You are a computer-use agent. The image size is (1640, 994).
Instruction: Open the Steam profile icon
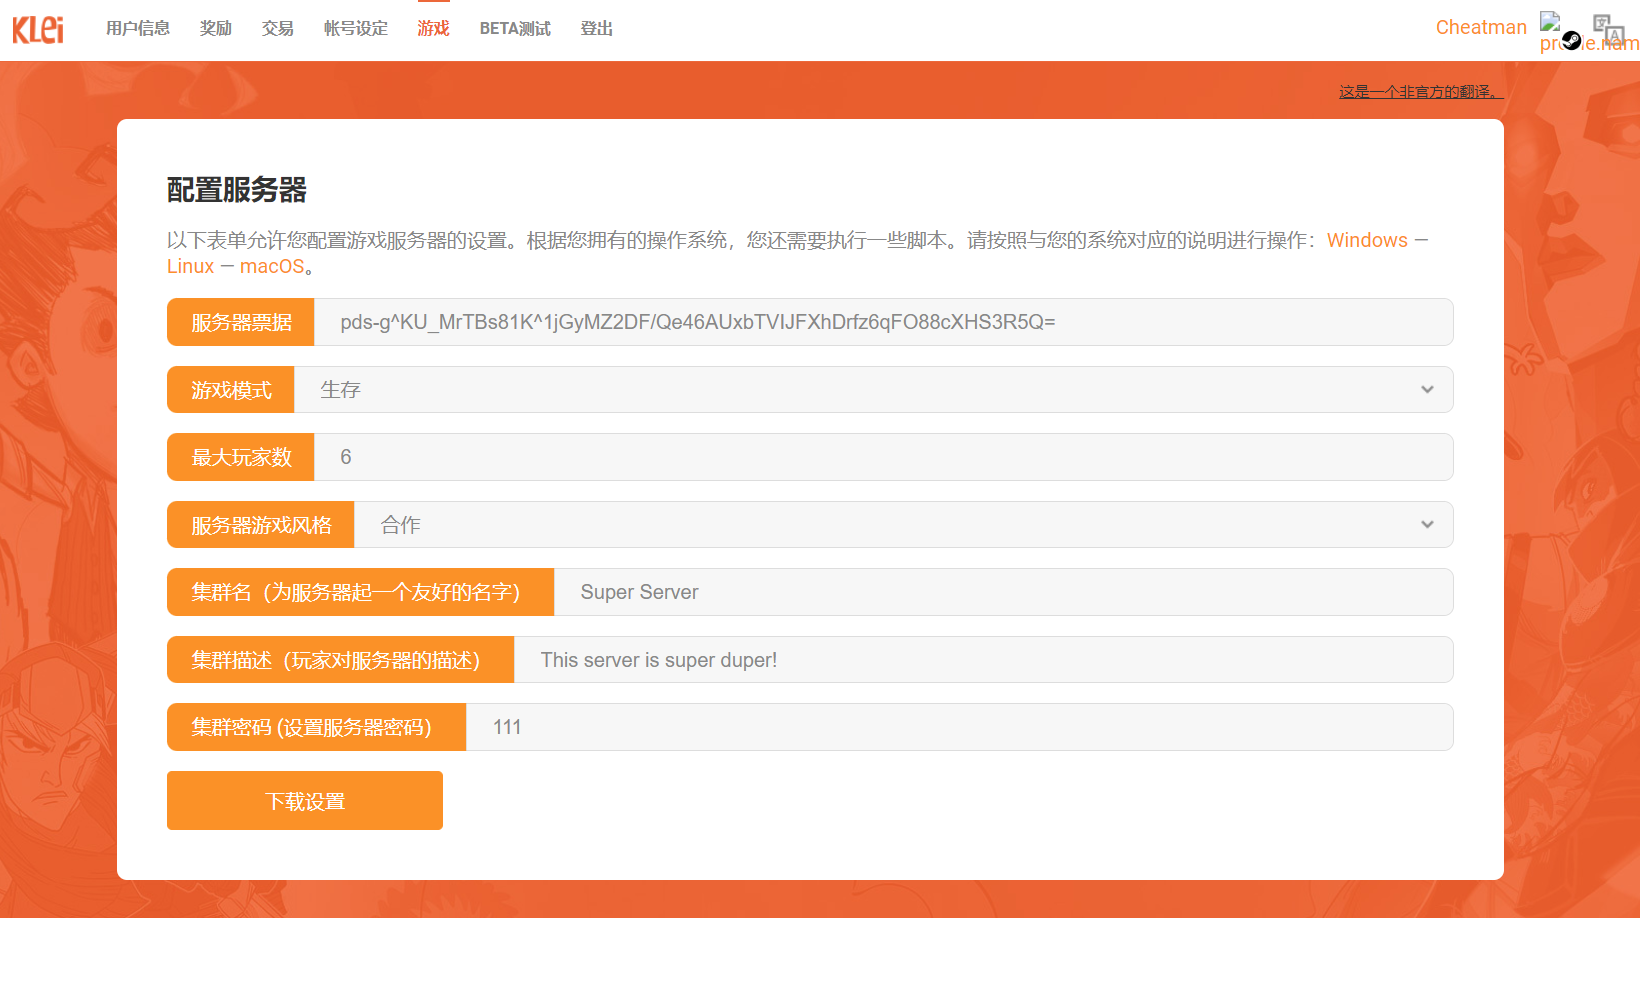[1571, 41]
